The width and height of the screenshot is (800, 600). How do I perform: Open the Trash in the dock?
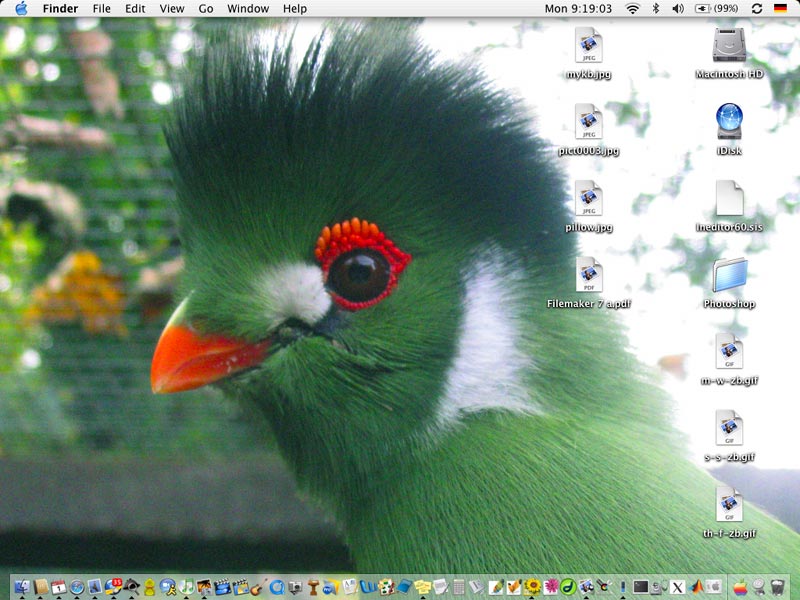pyautogui.click(x=776, y=587)
